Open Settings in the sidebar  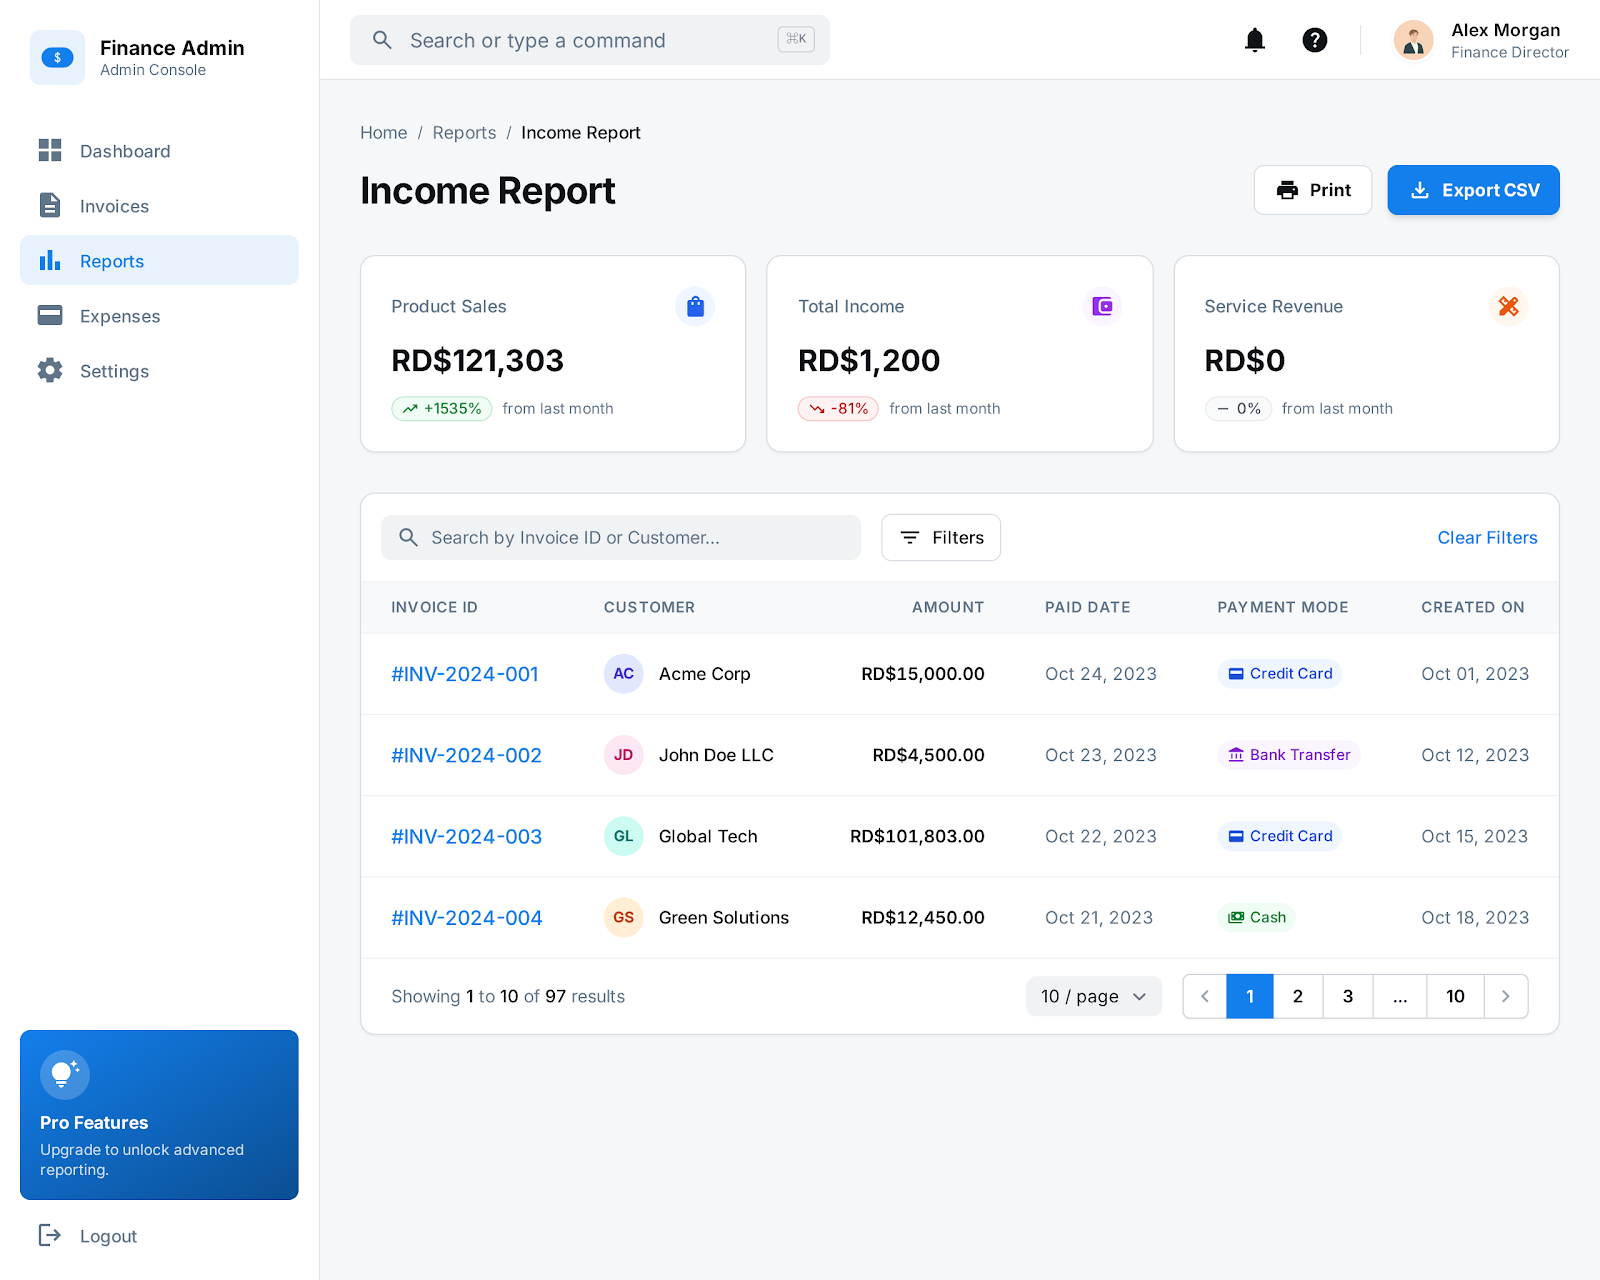coord(114,371)
